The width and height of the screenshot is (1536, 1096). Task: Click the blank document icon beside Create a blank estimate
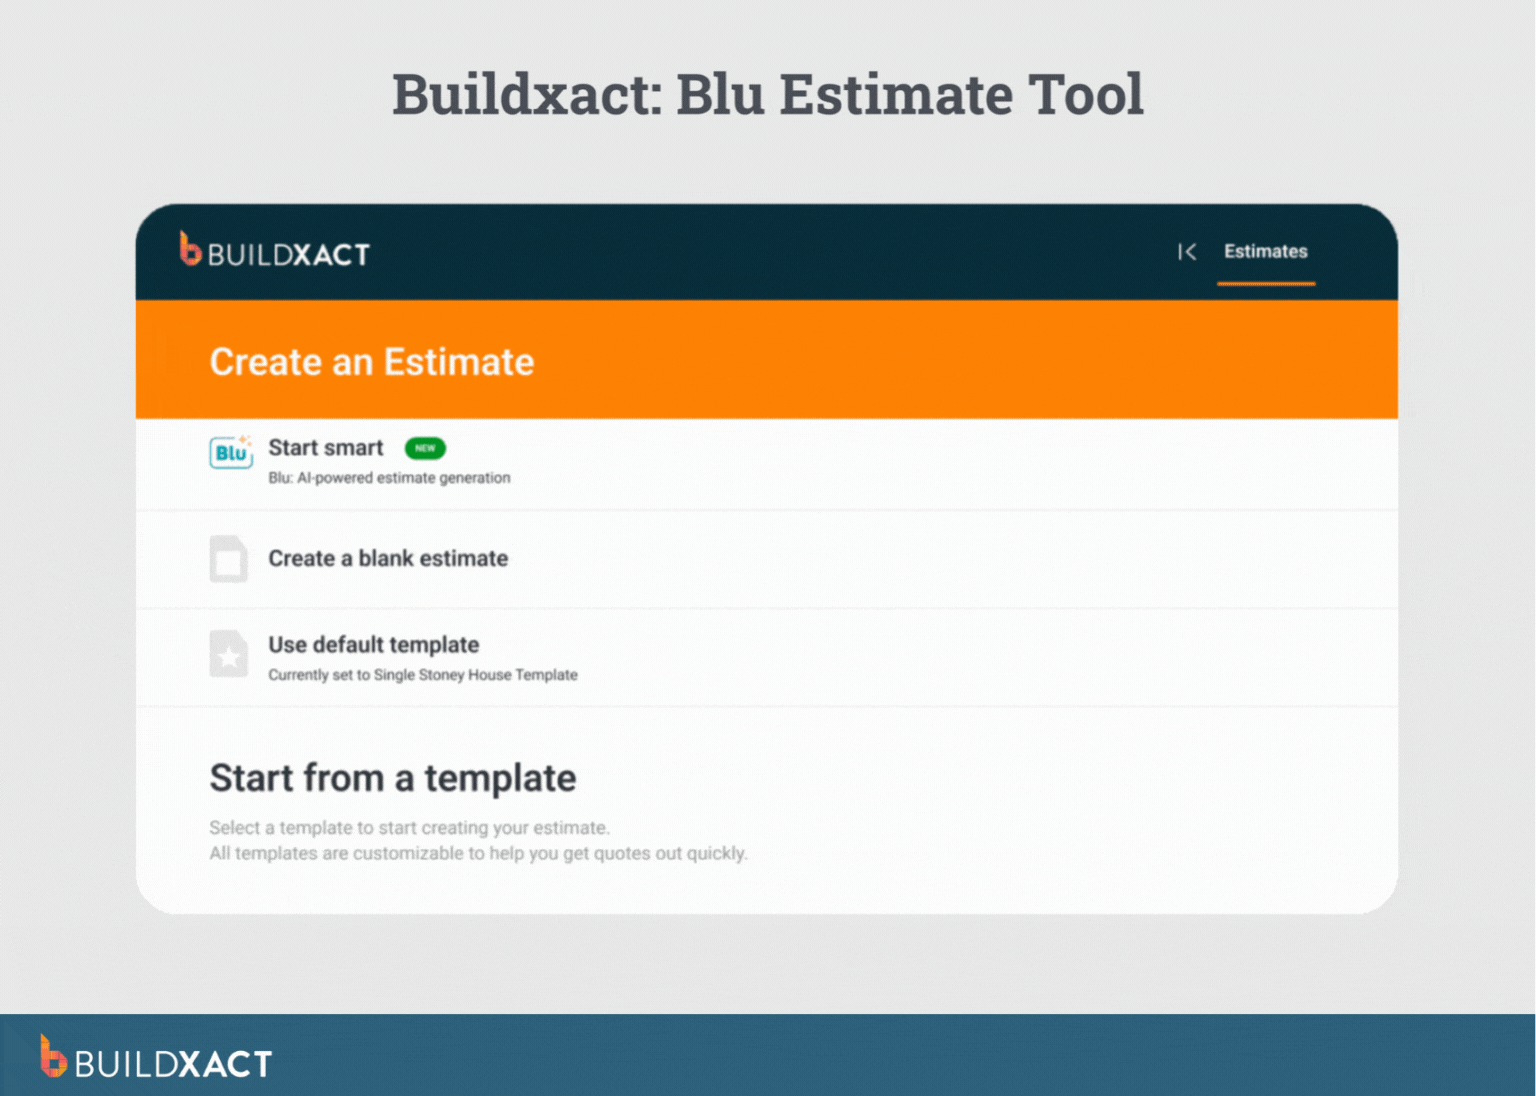tap(229, 559)
